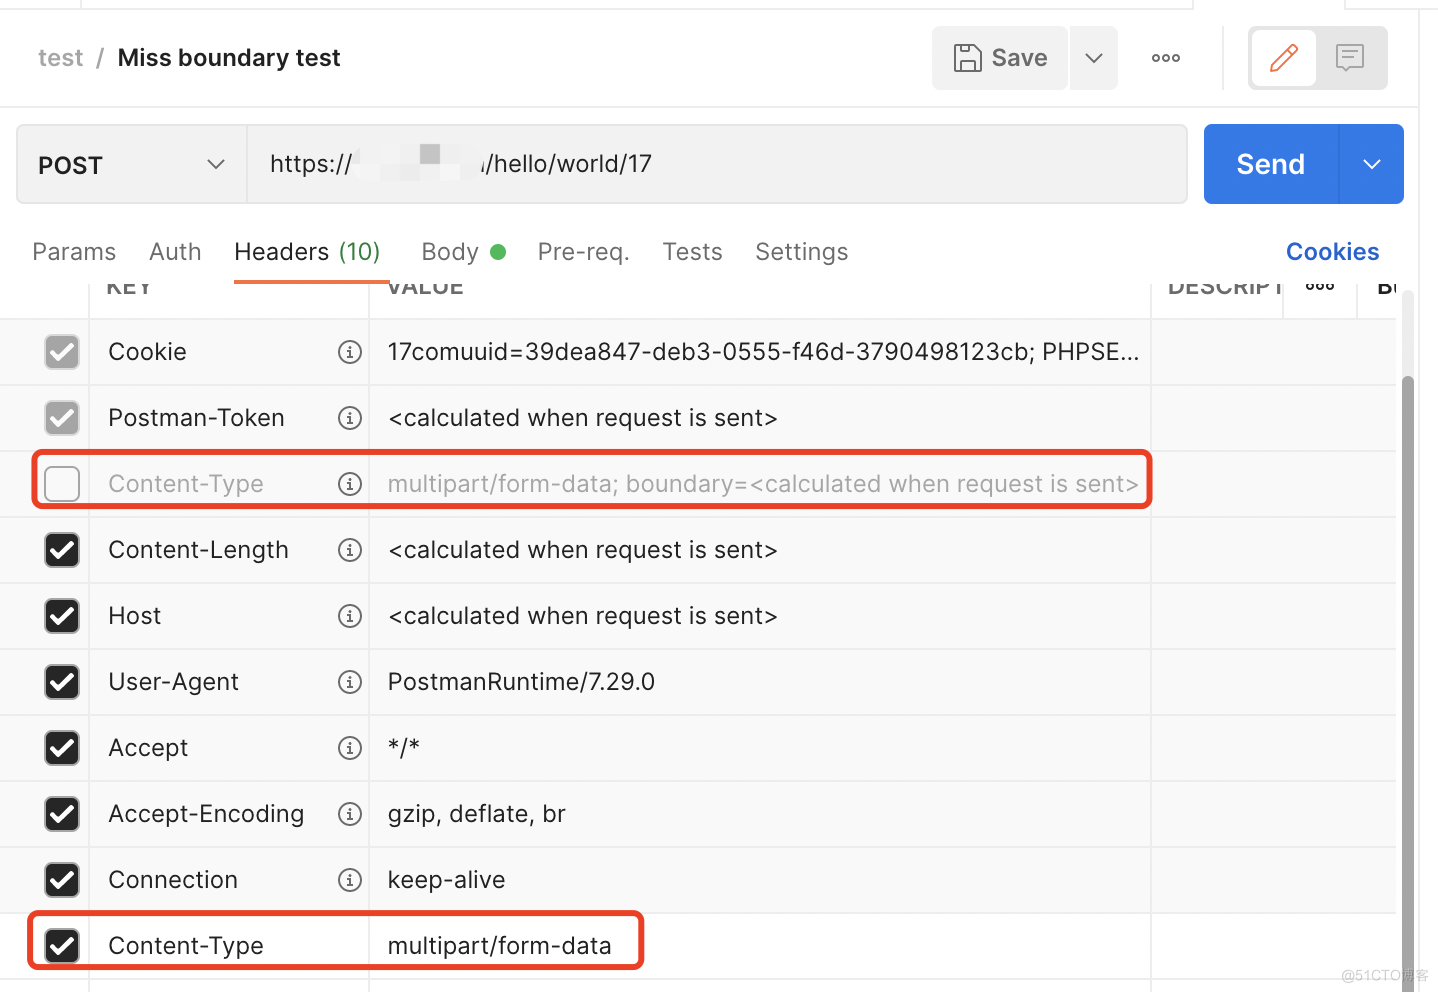Click the blue Send button
Screen dimensions: 1438x992
click(1271, 164)
